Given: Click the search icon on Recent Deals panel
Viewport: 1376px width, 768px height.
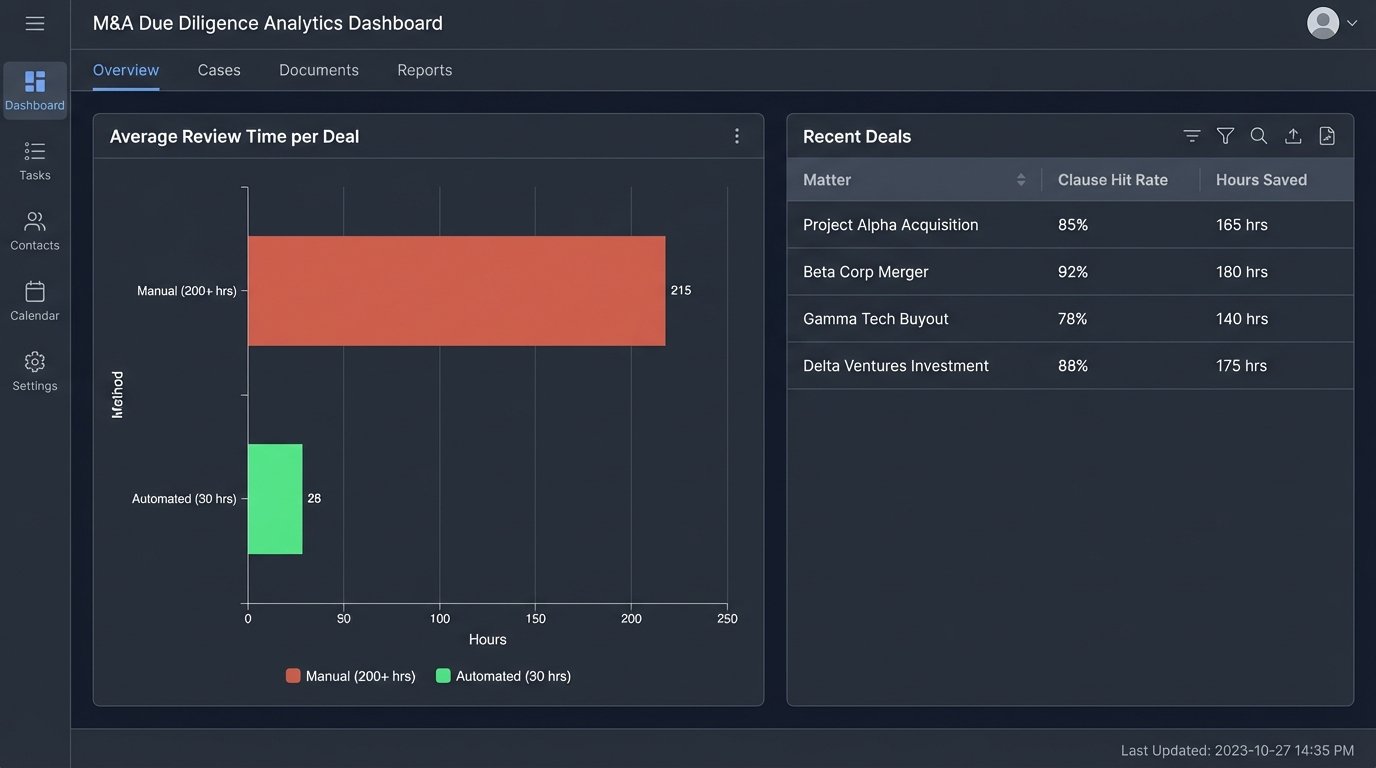Looking at the screenshot, I should click(x=1258, y=135).
